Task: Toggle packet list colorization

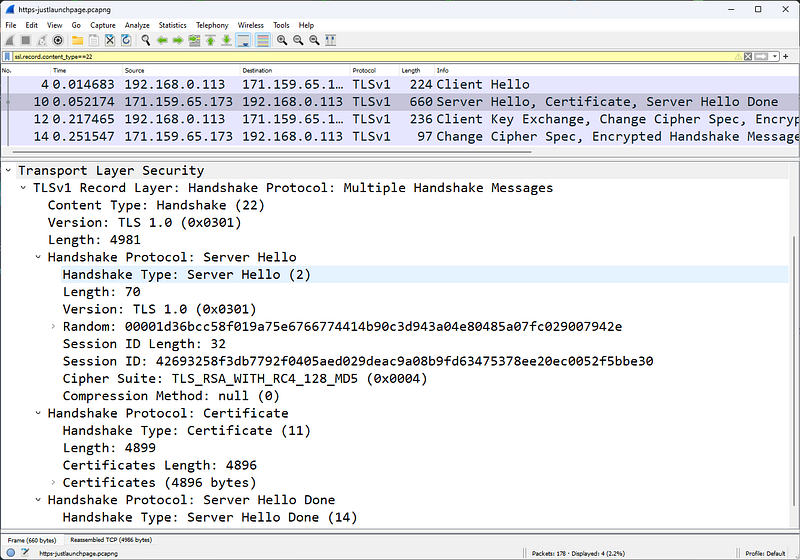Action: [263, 40]
